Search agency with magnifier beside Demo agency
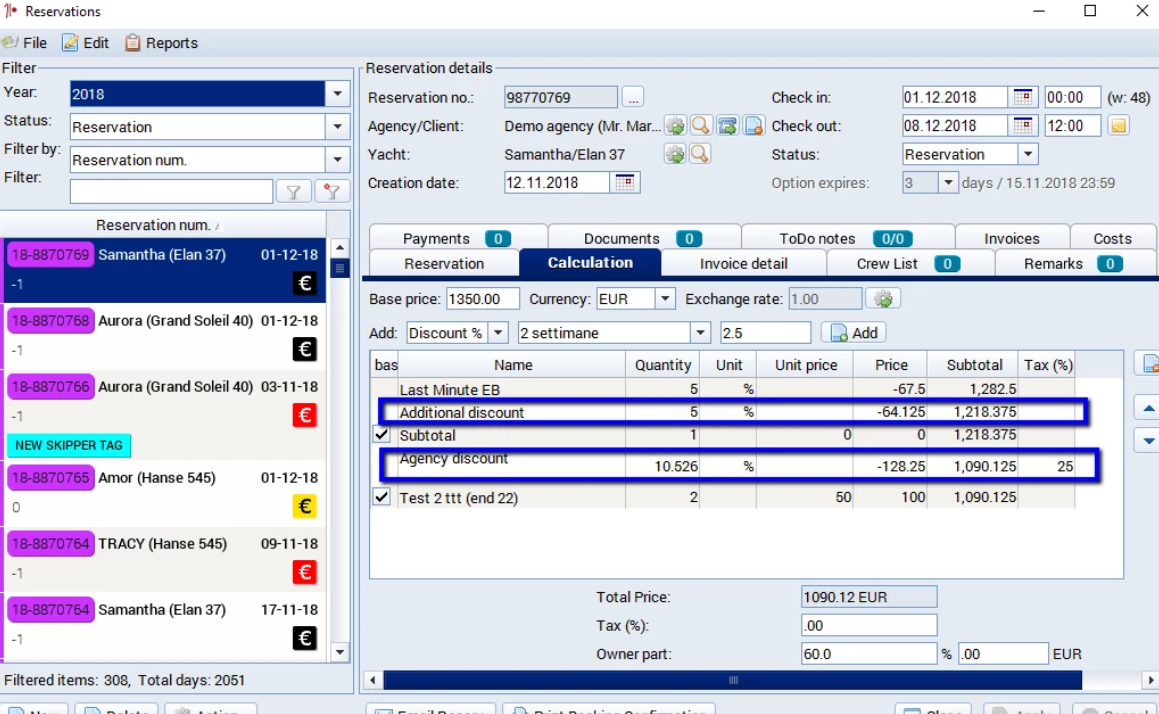Screen dimensions: 1159x714 [700, 126]
